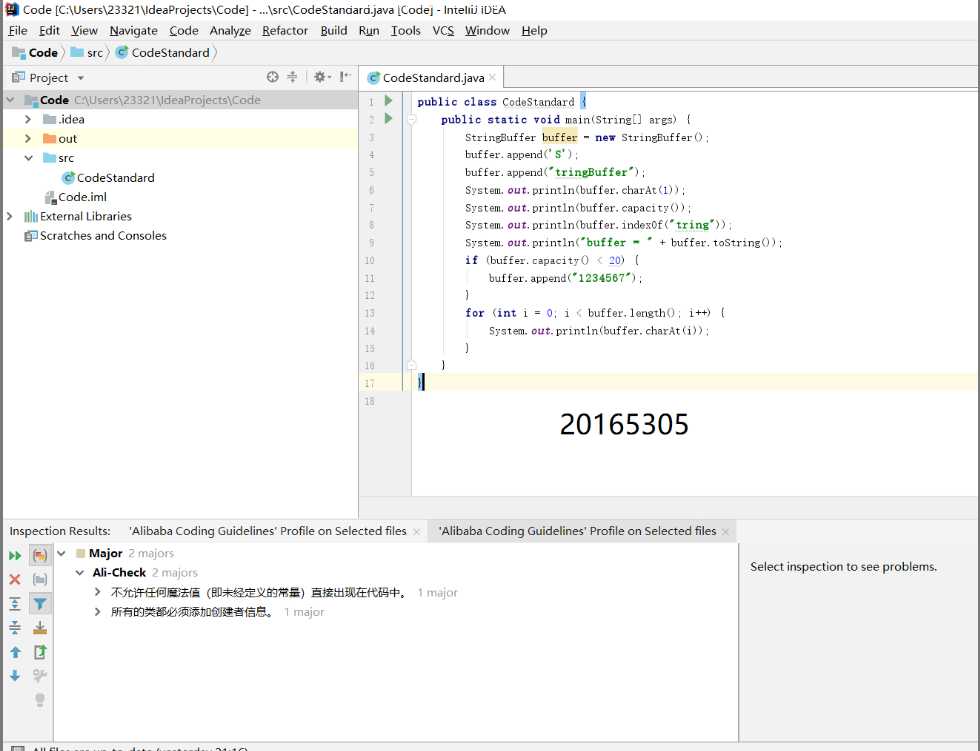Viewport: 980px width, 751px height.
Task: Hide the Project tool window icon
Action: pyautogui.click(x=344, y=77)
